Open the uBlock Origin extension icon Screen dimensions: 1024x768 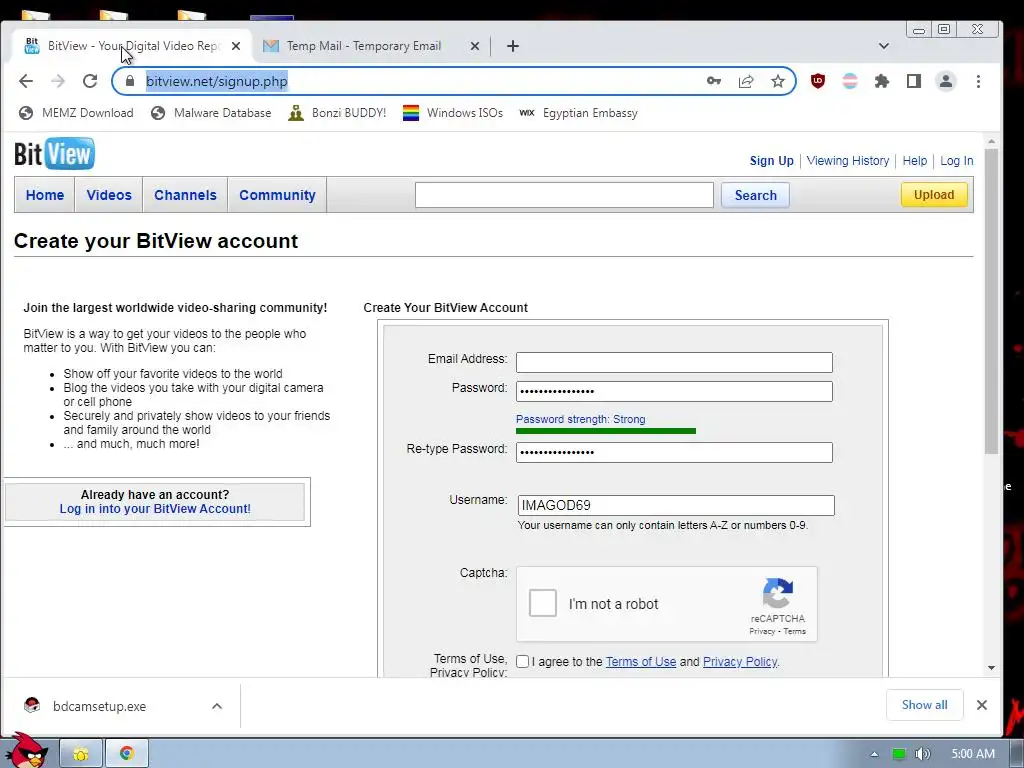pyautogui.click(x=818, y=81)
